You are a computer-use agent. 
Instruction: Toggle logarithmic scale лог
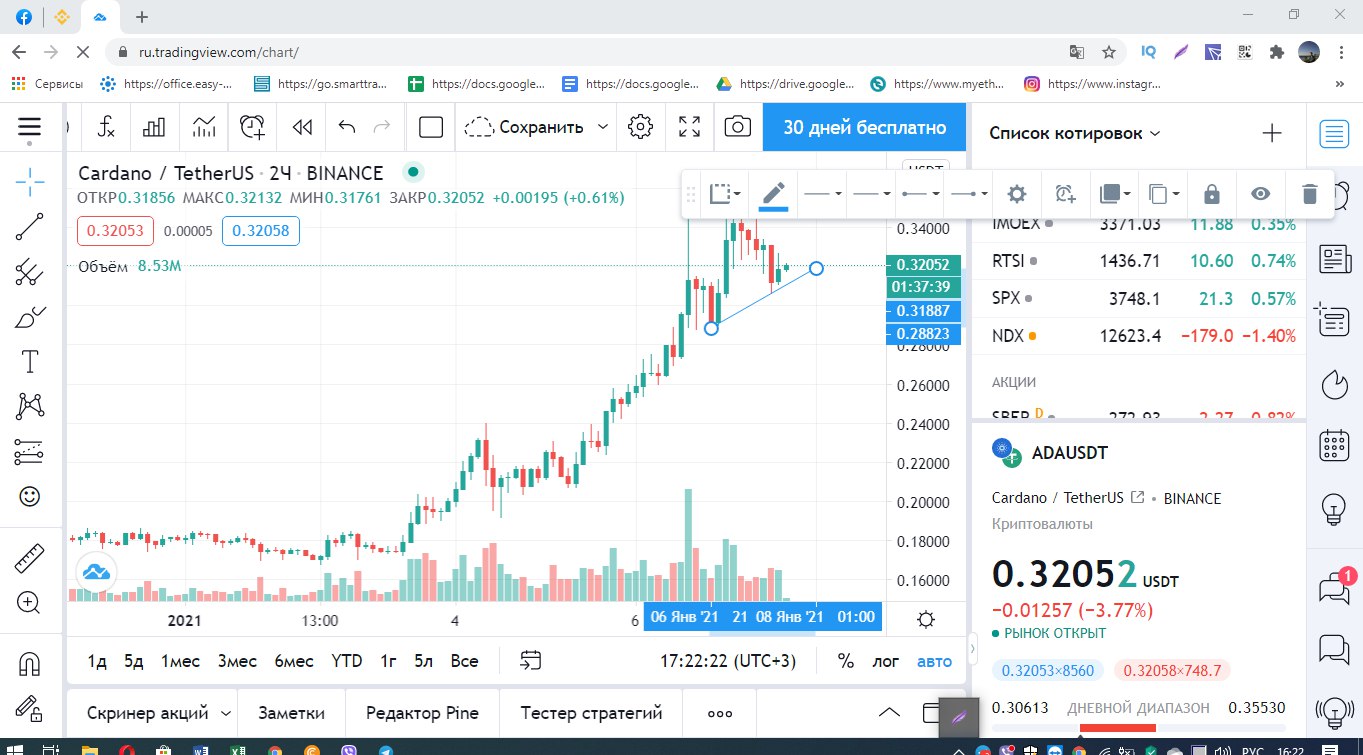886,661
